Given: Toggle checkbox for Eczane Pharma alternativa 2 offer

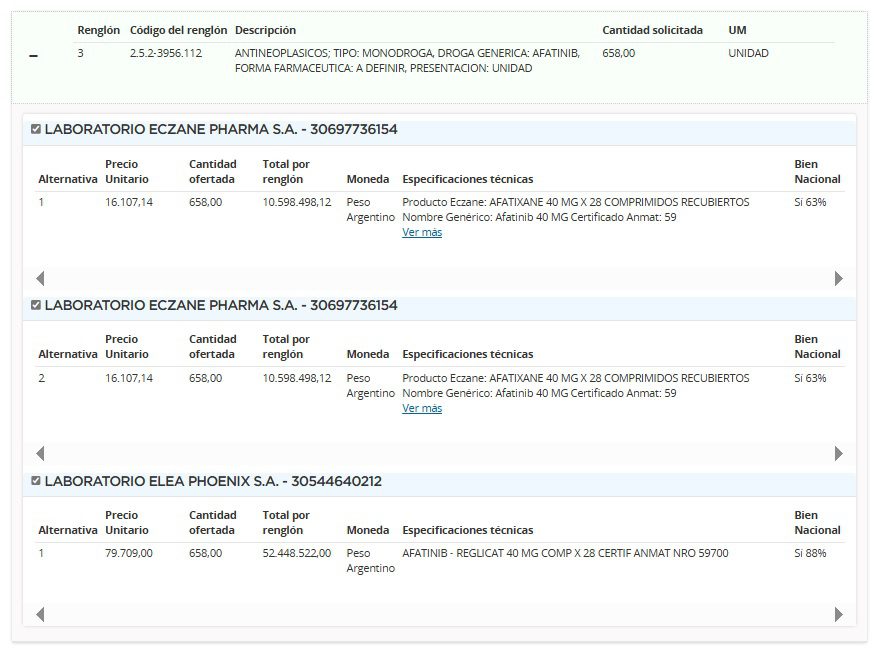Looking at the screenshot, I should tap(36, 305).
